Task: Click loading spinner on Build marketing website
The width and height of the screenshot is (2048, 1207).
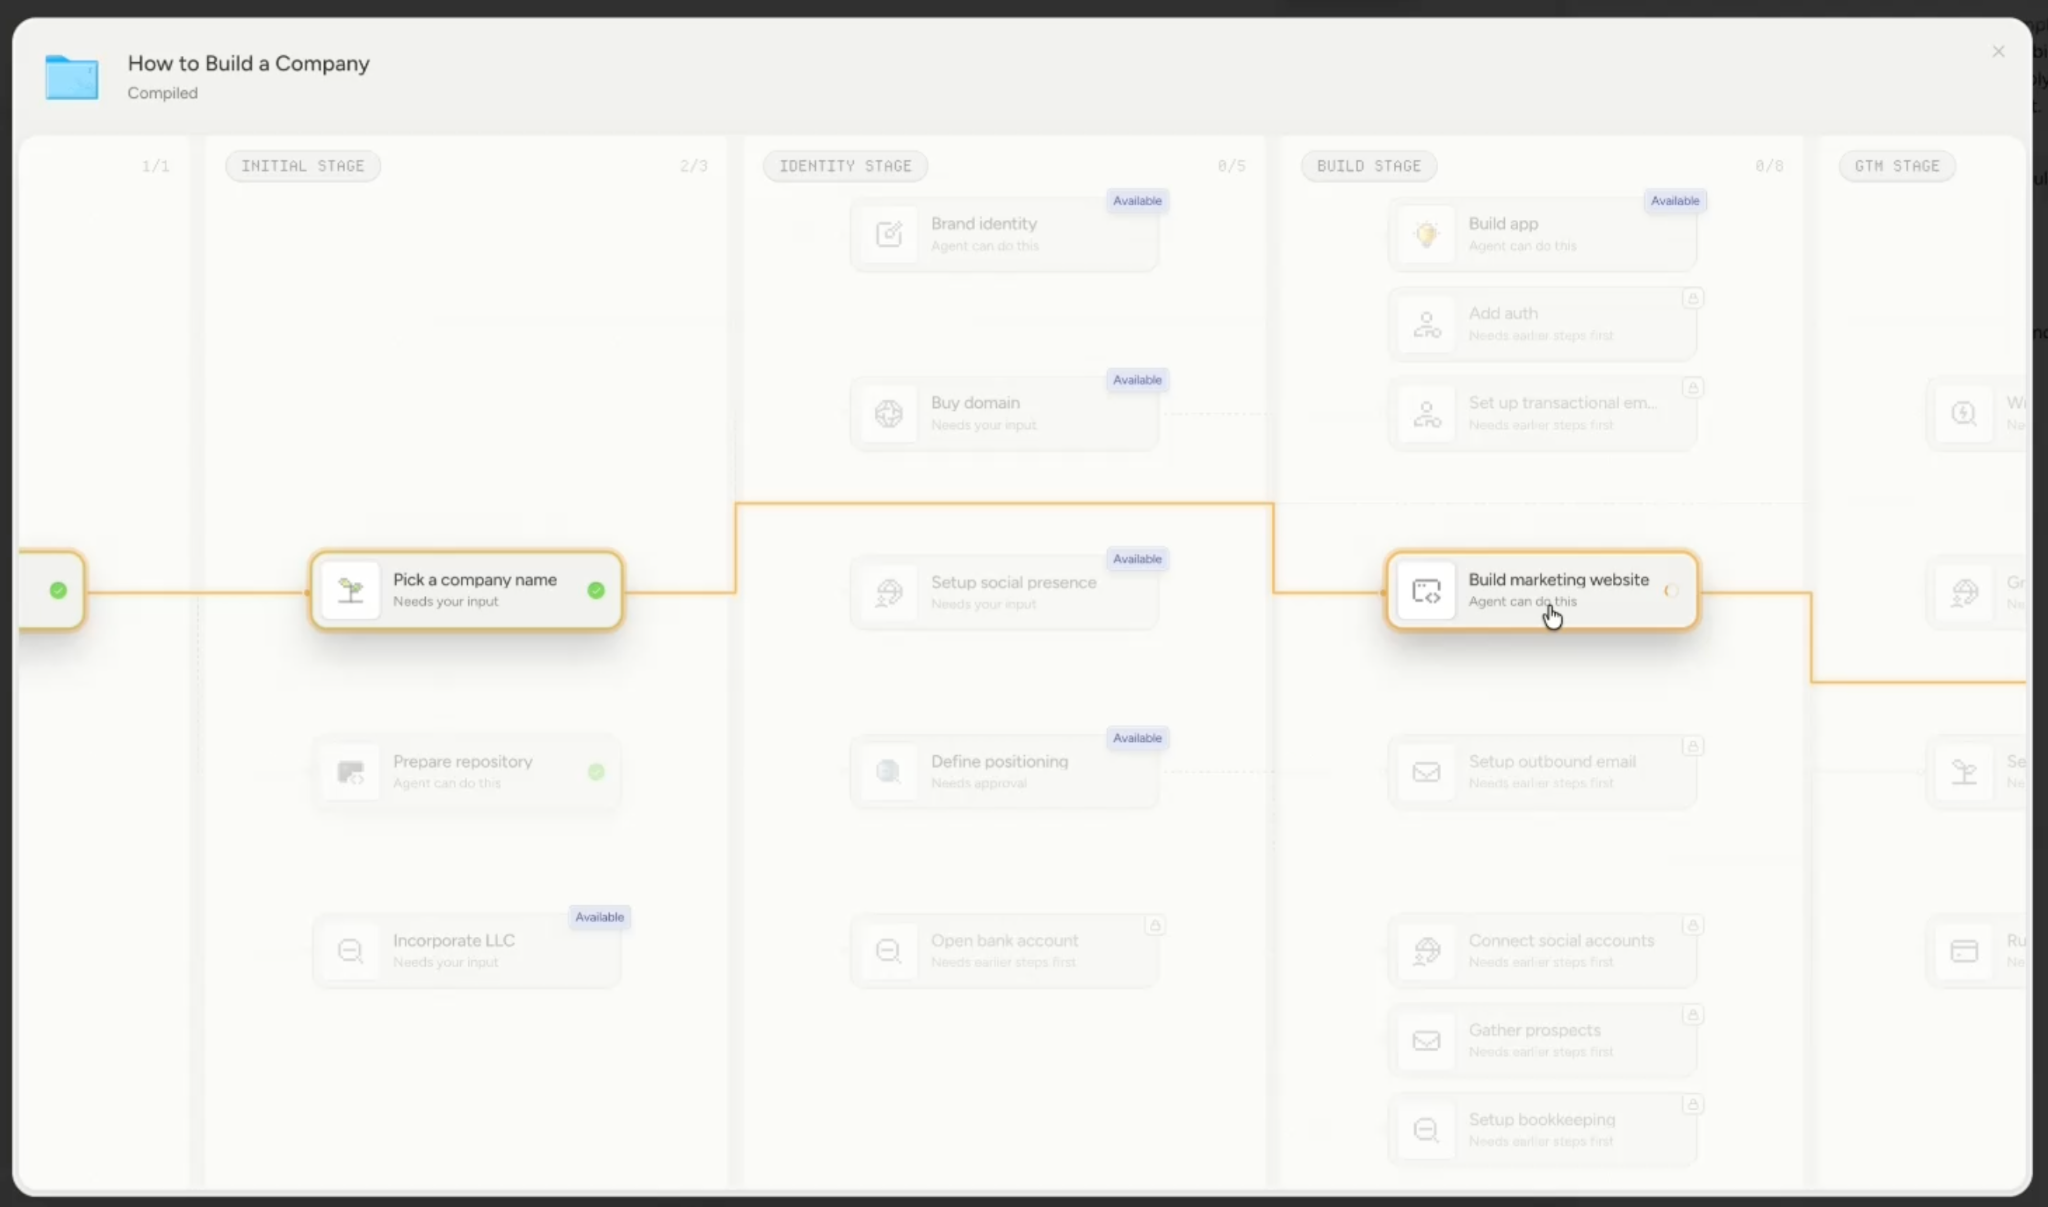Action: (x=1671, y=591)
